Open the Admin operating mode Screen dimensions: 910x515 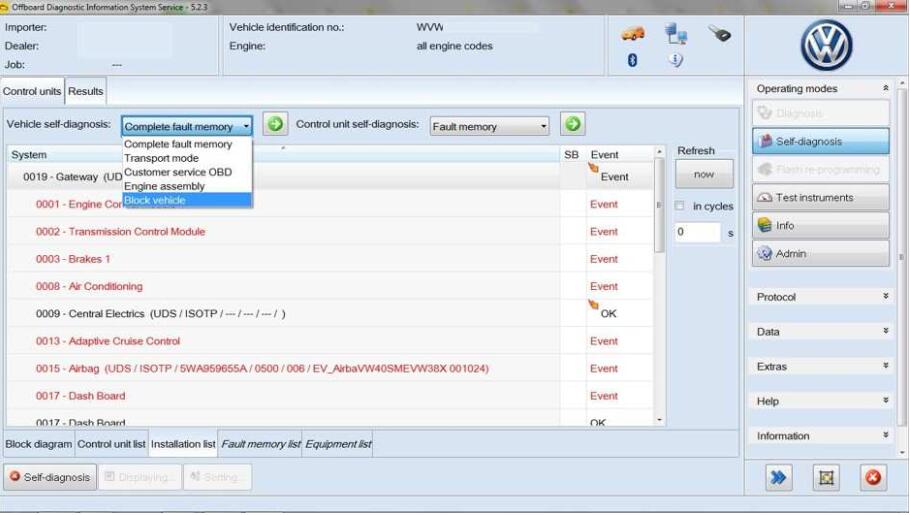tap(821, 254)
